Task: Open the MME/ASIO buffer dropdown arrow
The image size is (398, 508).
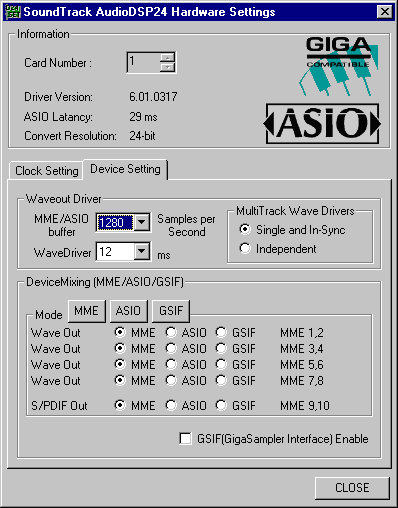Action: click(142, 222)
